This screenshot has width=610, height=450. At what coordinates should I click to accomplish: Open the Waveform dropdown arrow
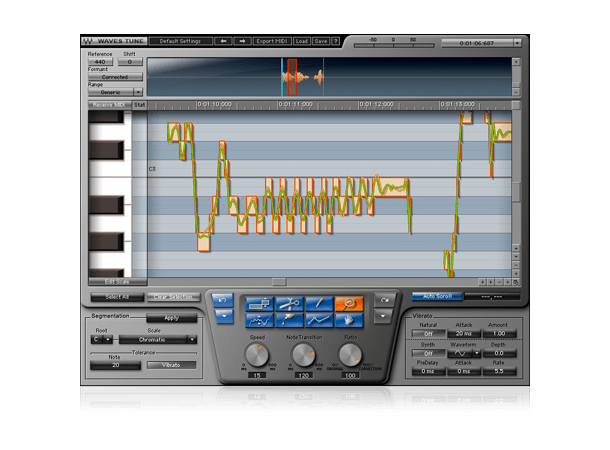click(x=477, y=353)
